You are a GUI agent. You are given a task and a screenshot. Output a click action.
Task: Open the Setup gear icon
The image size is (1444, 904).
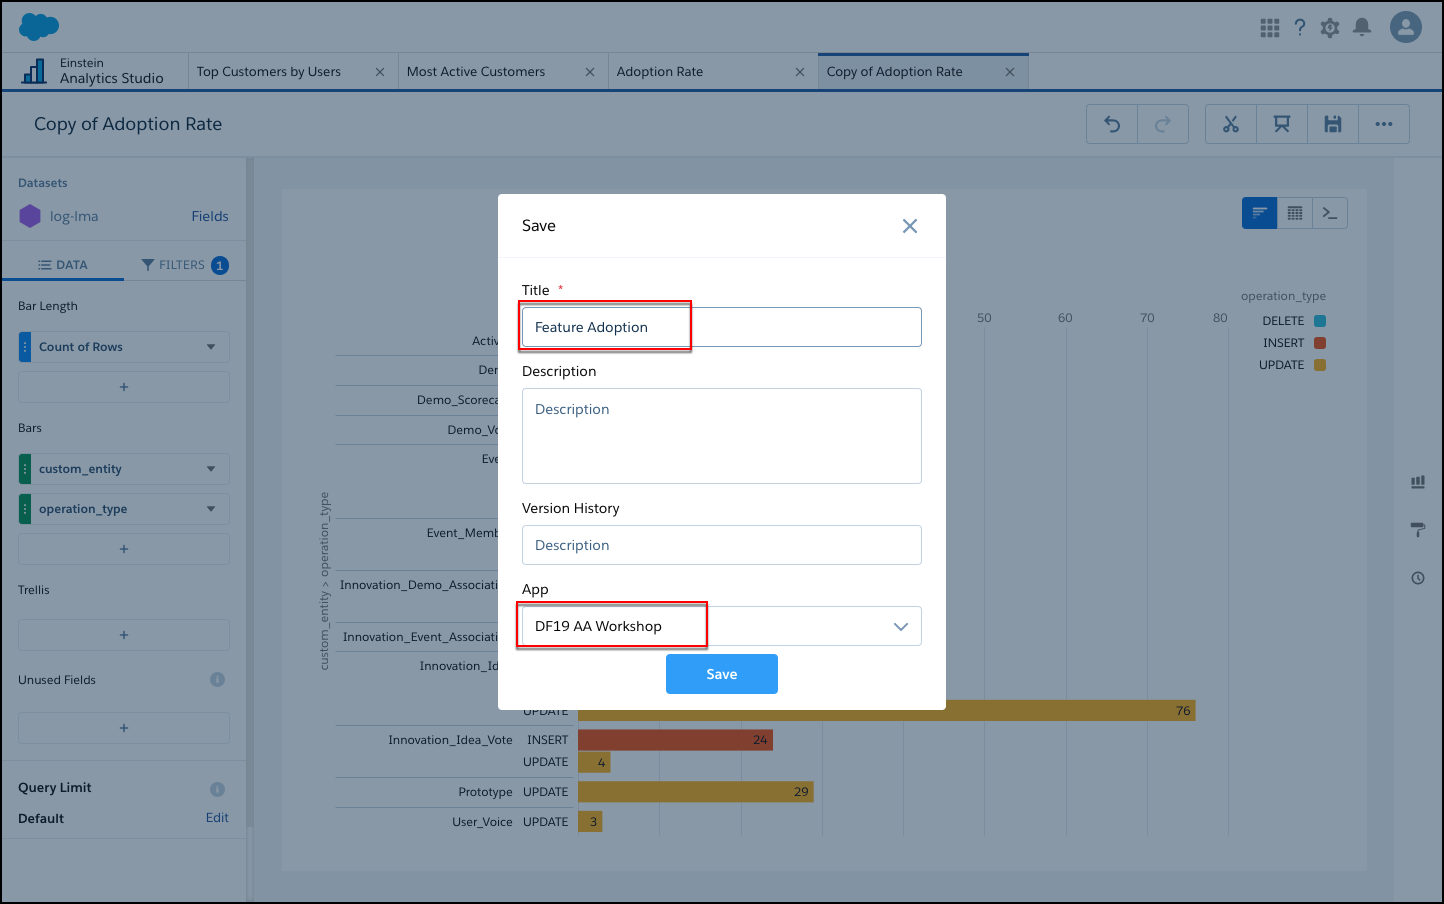tap(1330, 28)
